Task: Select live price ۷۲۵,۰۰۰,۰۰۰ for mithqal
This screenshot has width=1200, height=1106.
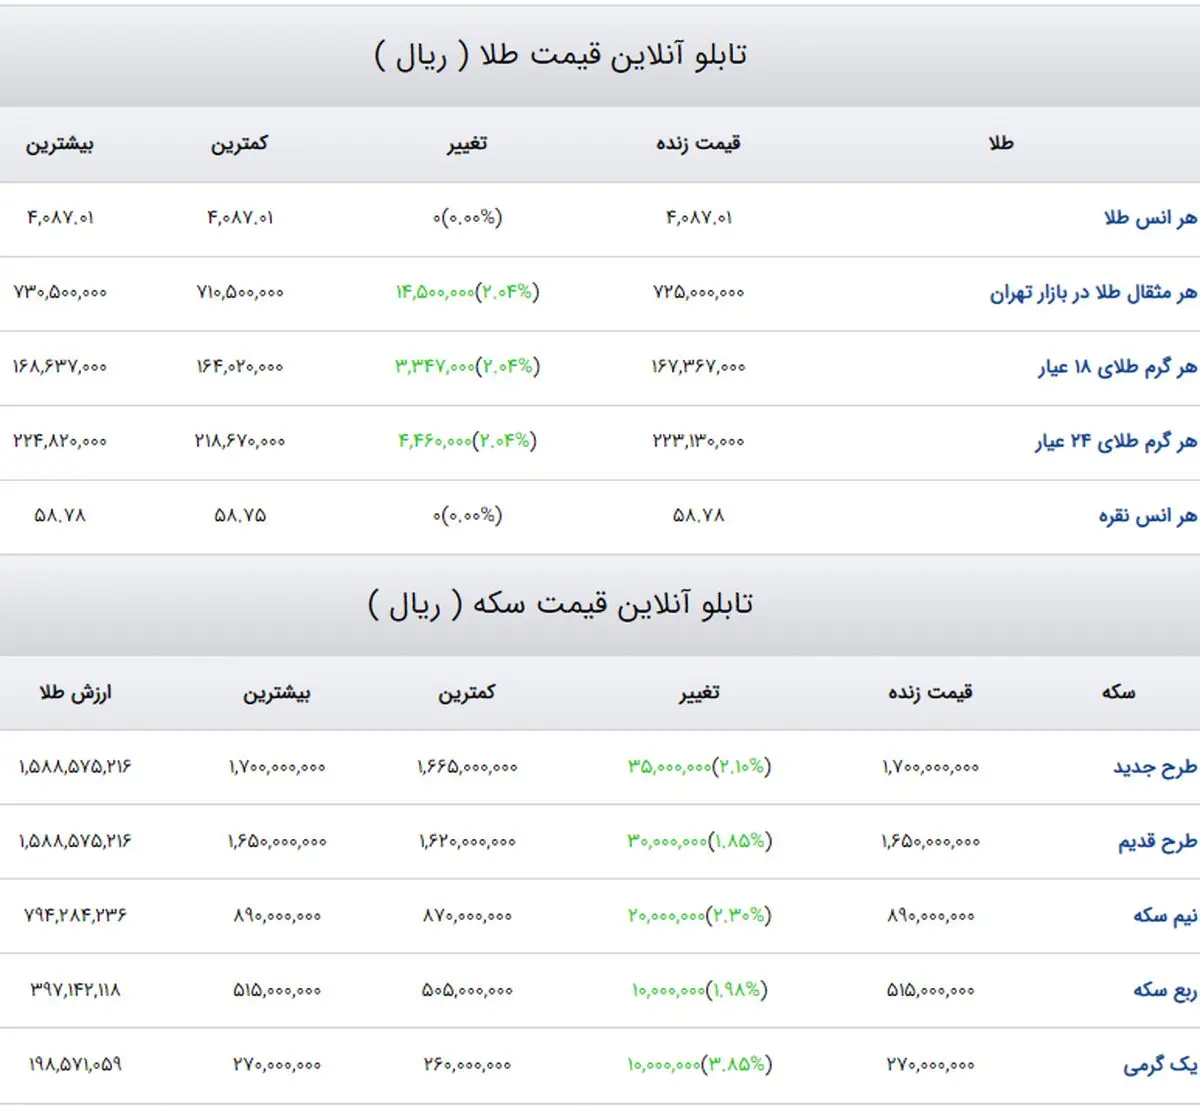Action: 698,293
